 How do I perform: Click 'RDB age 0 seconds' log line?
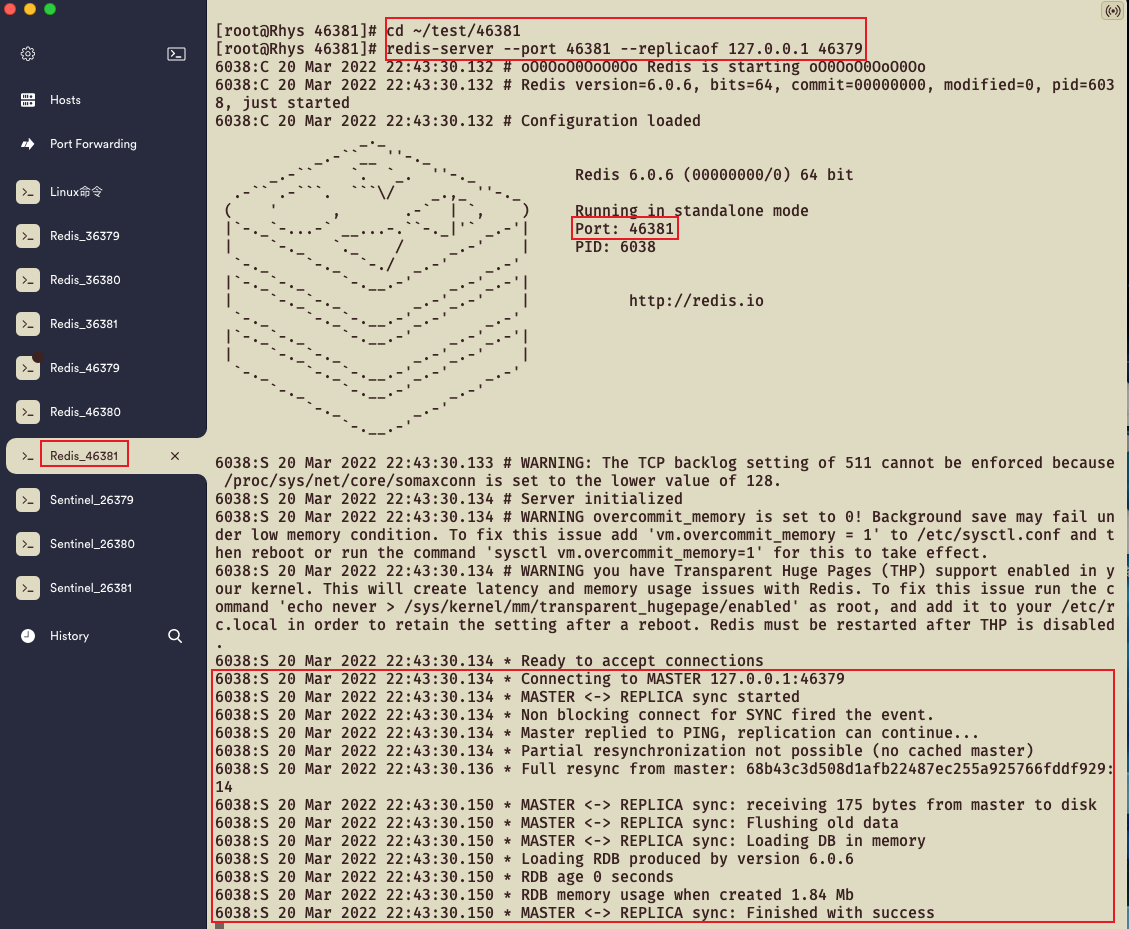(x=444, y=877)
